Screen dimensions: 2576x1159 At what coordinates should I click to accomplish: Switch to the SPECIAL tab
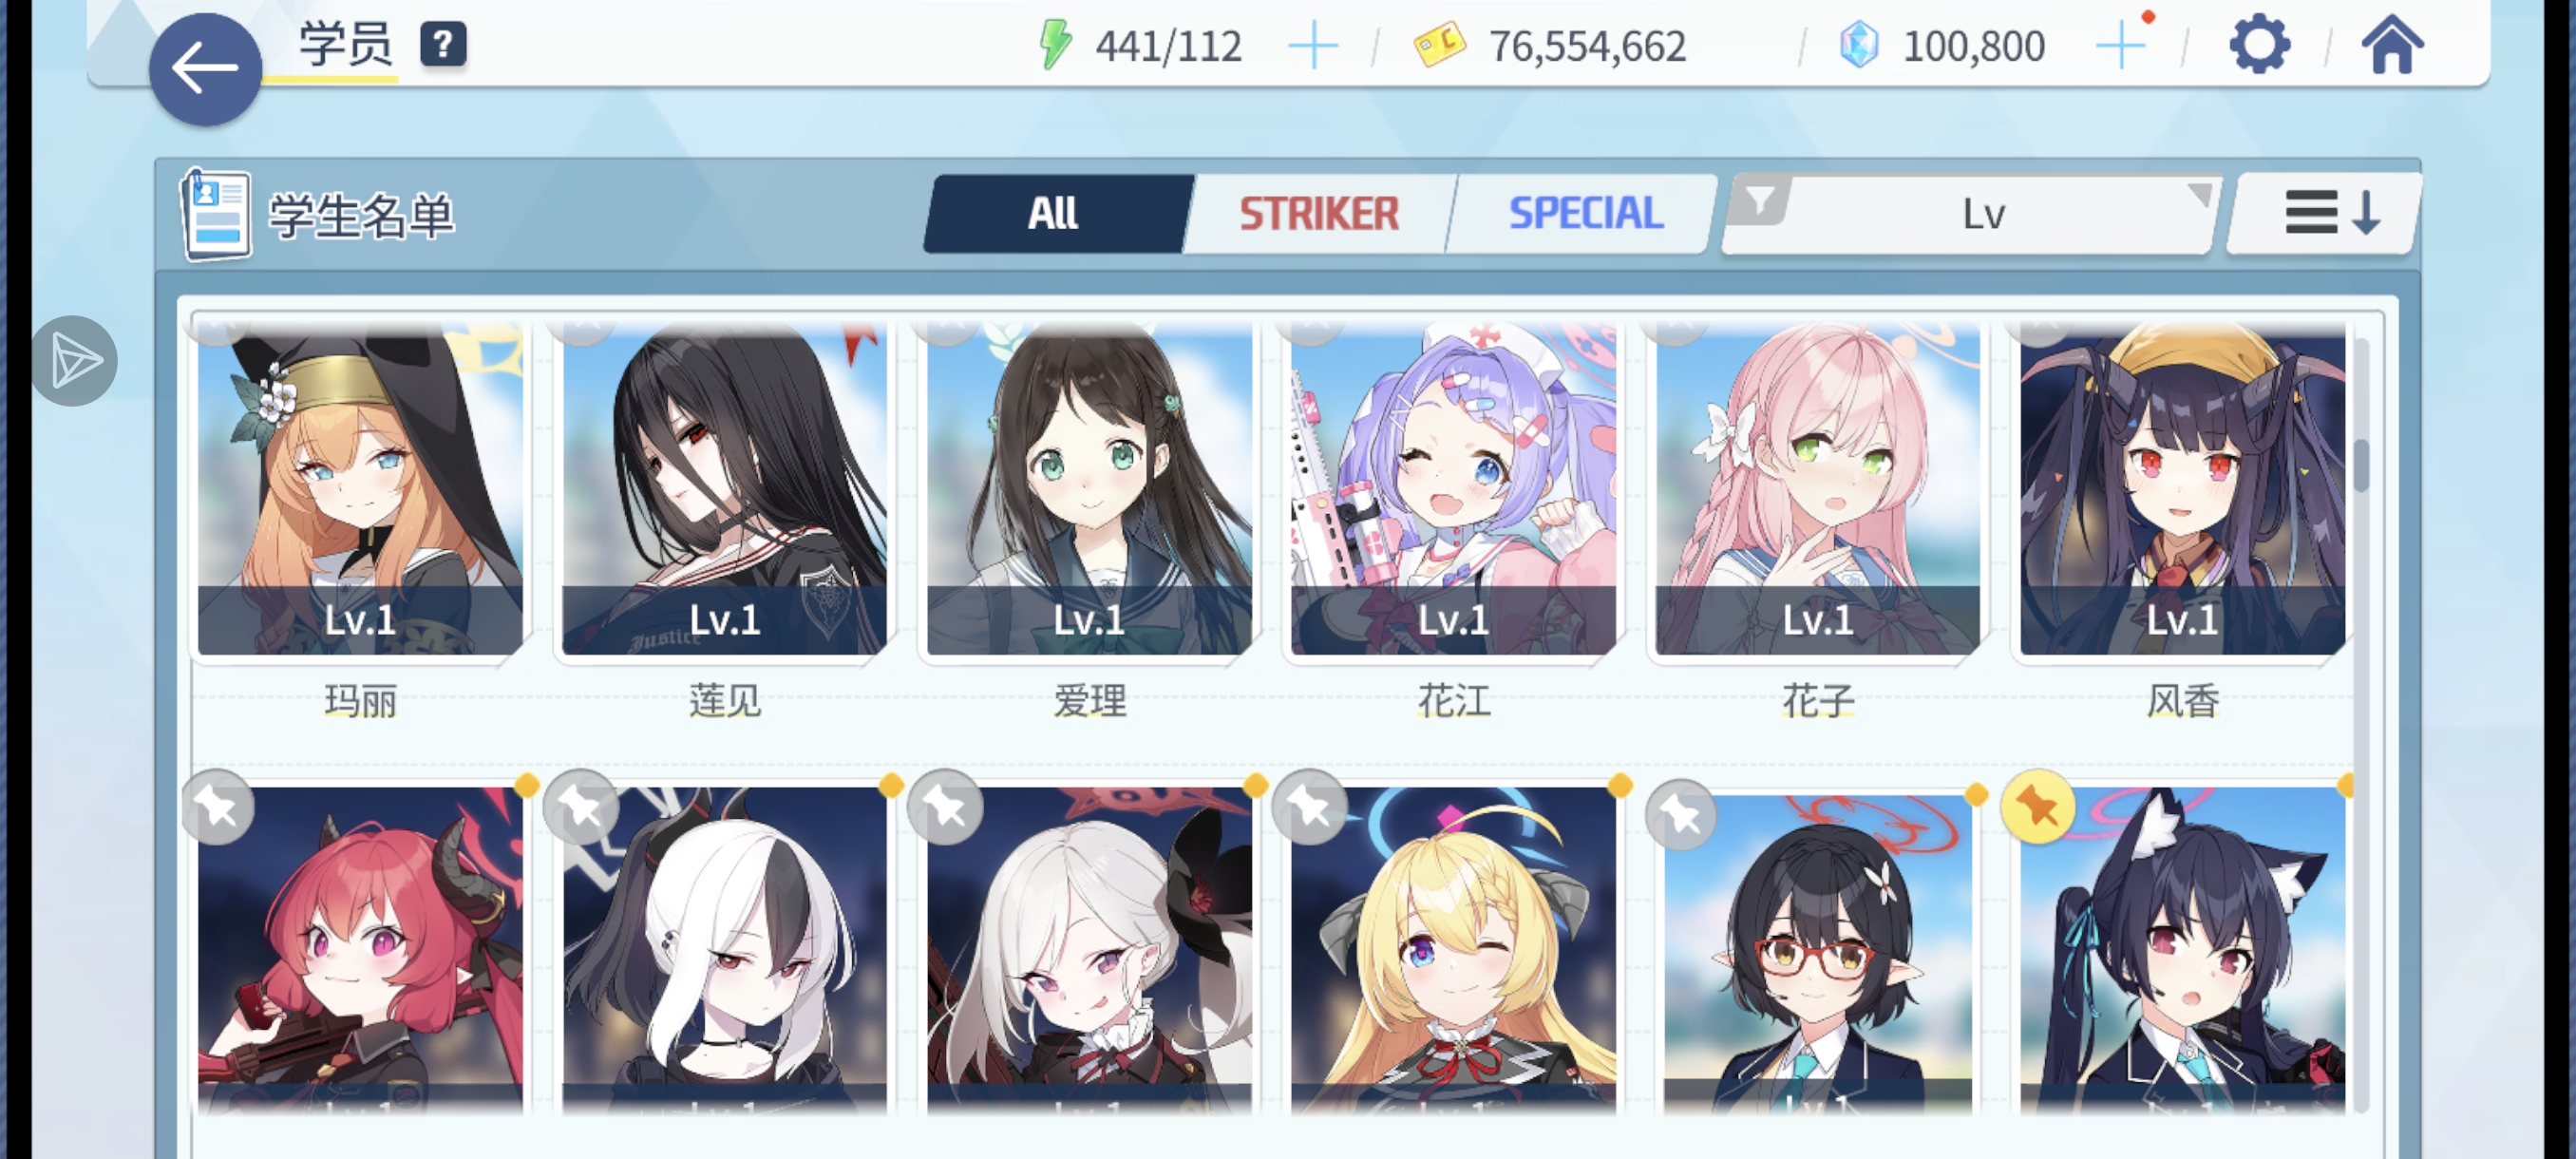coord(1585,213)
